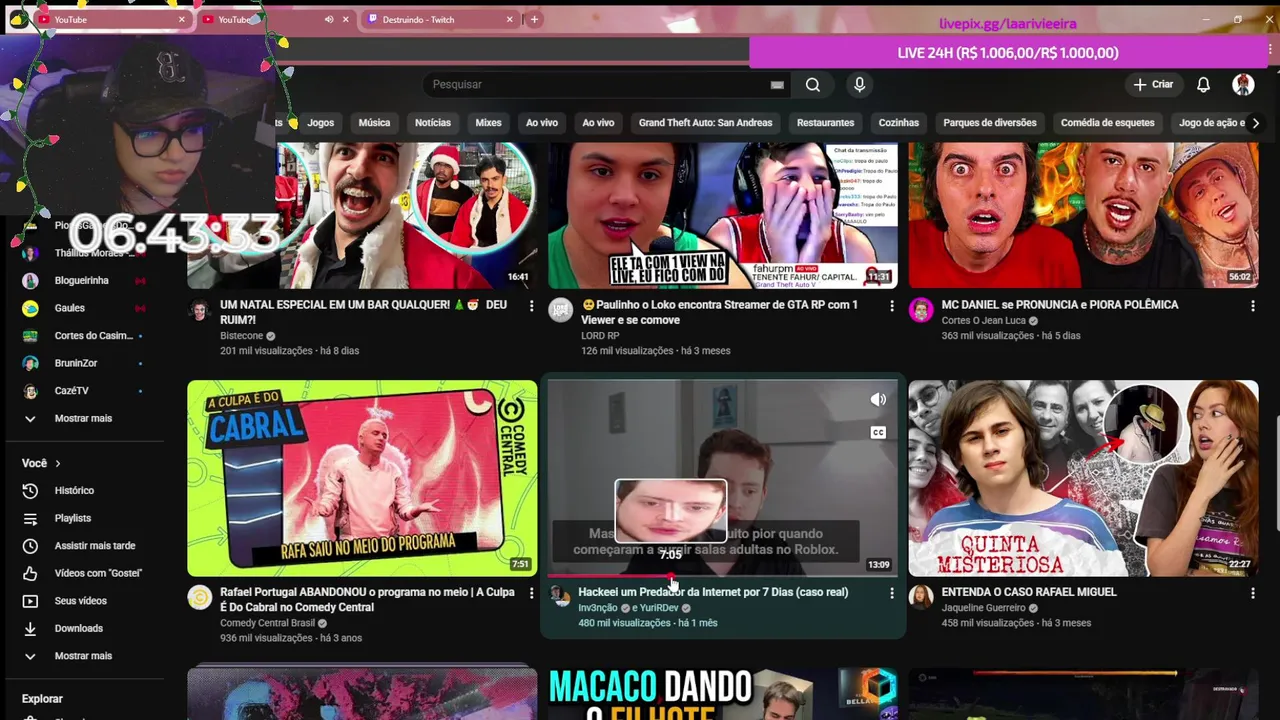Open options menu for Rafael Portugal video
Image resolution: width=1280 pixels, height=720 pixels.
coord(531,593)
